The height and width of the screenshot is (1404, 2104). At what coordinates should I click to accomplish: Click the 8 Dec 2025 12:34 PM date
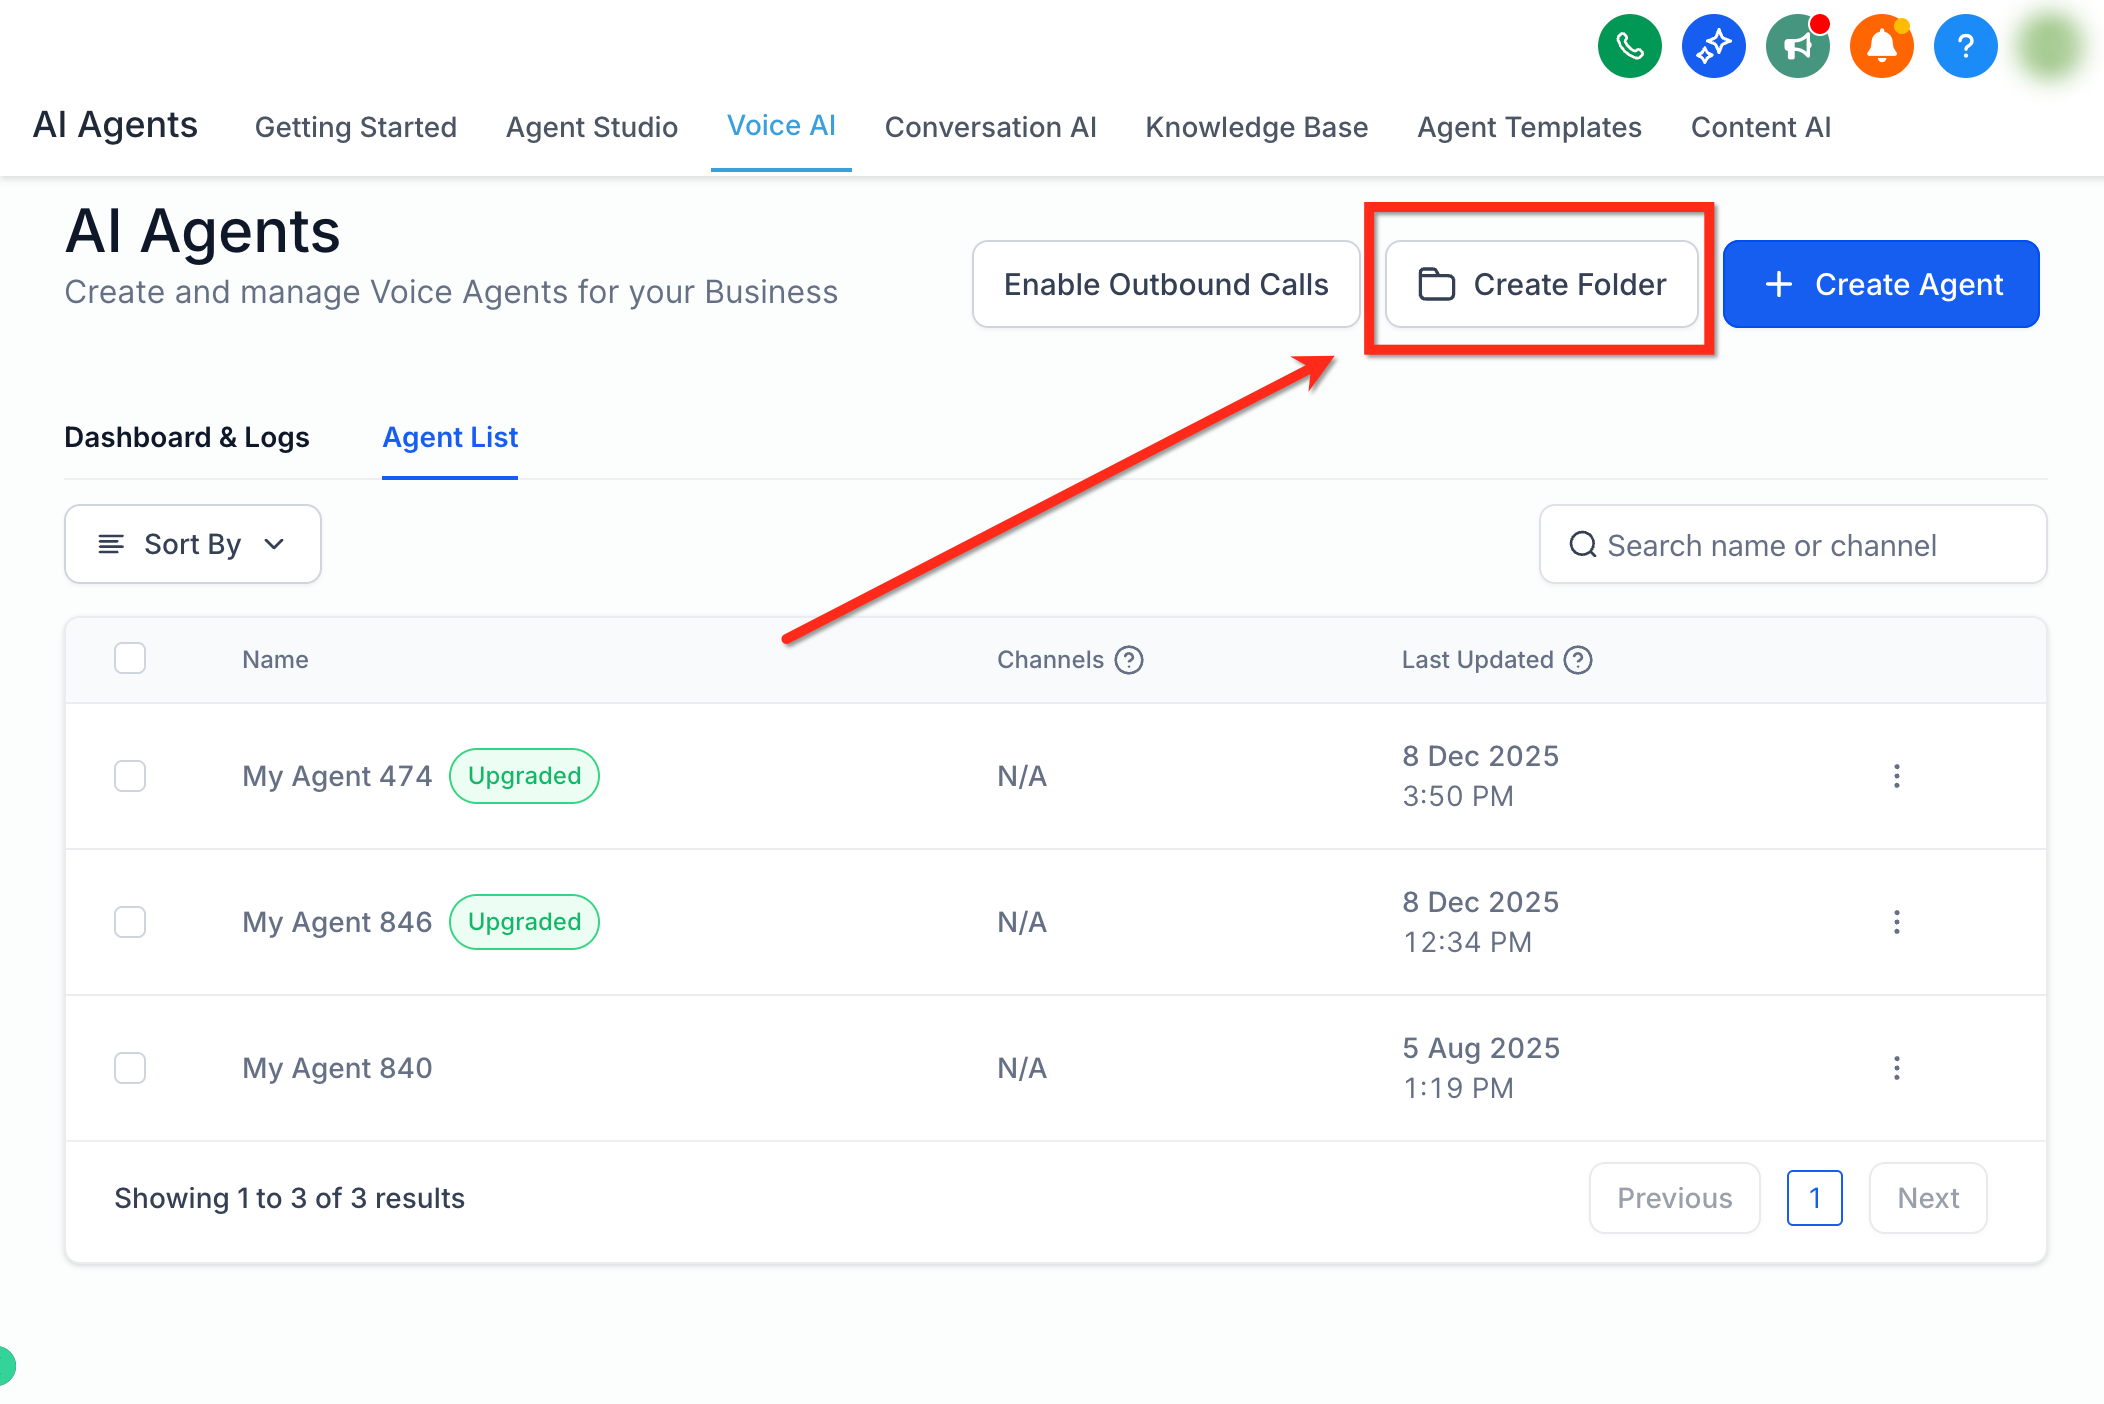1480,922
